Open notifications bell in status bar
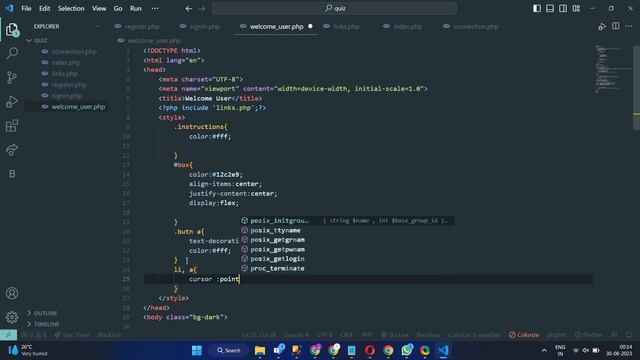Viewport: 640px width, 360px height. click(x=629, y=335)
